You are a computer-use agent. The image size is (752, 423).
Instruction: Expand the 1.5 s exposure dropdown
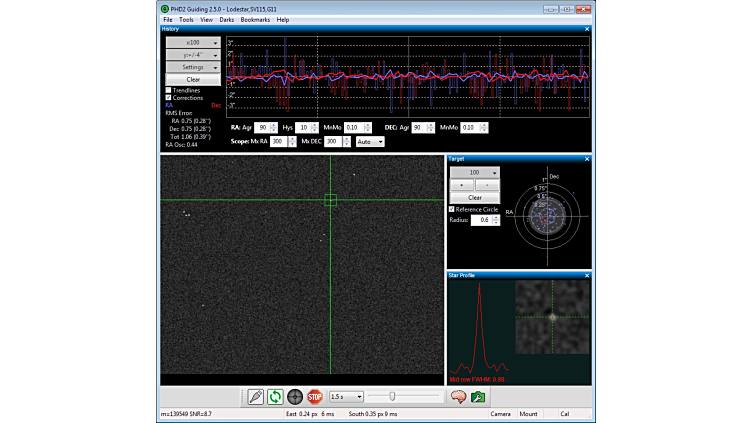(x=345, y=396)
